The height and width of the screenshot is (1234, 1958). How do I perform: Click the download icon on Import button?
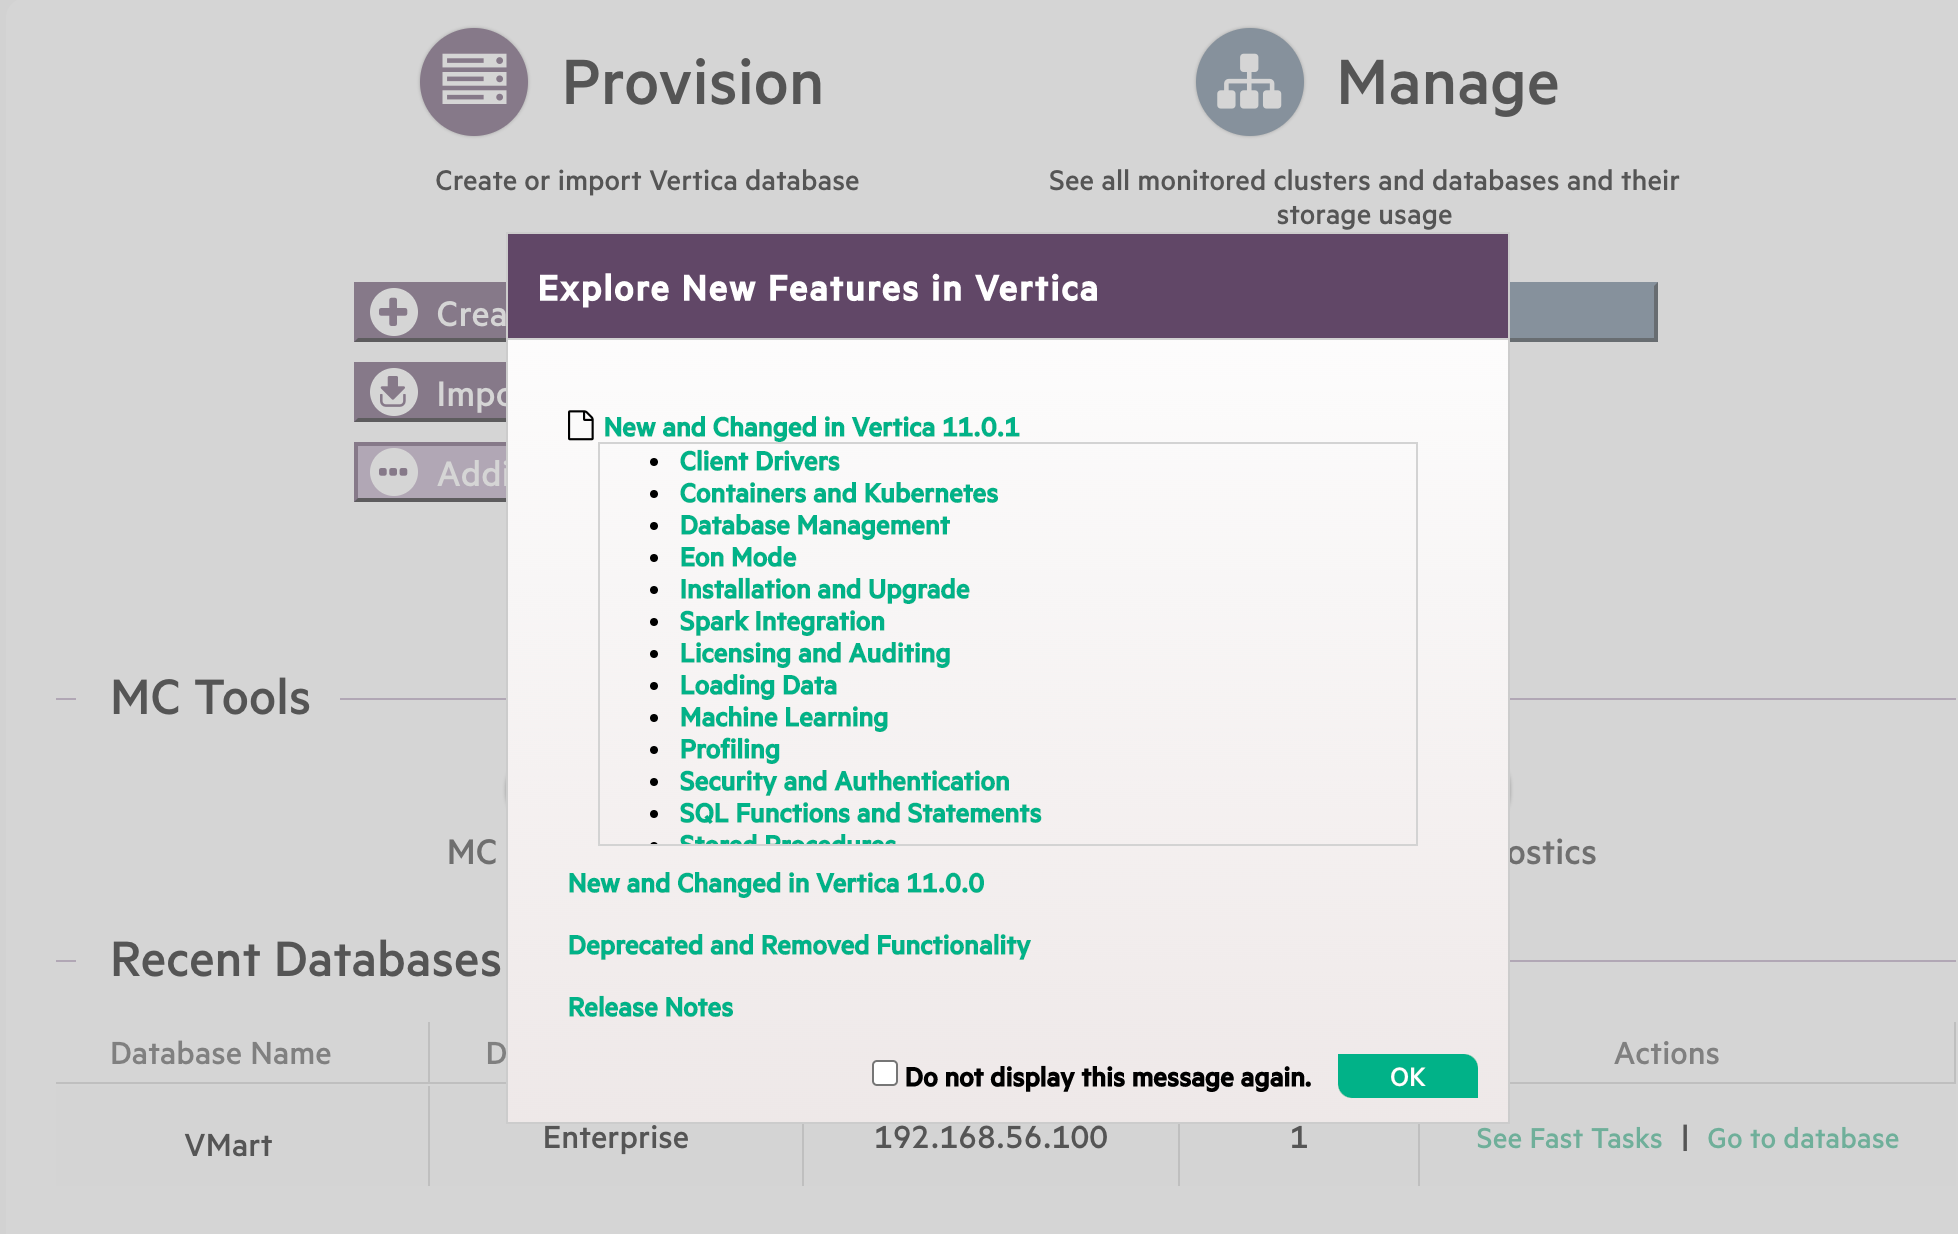(x=394, y=392)
